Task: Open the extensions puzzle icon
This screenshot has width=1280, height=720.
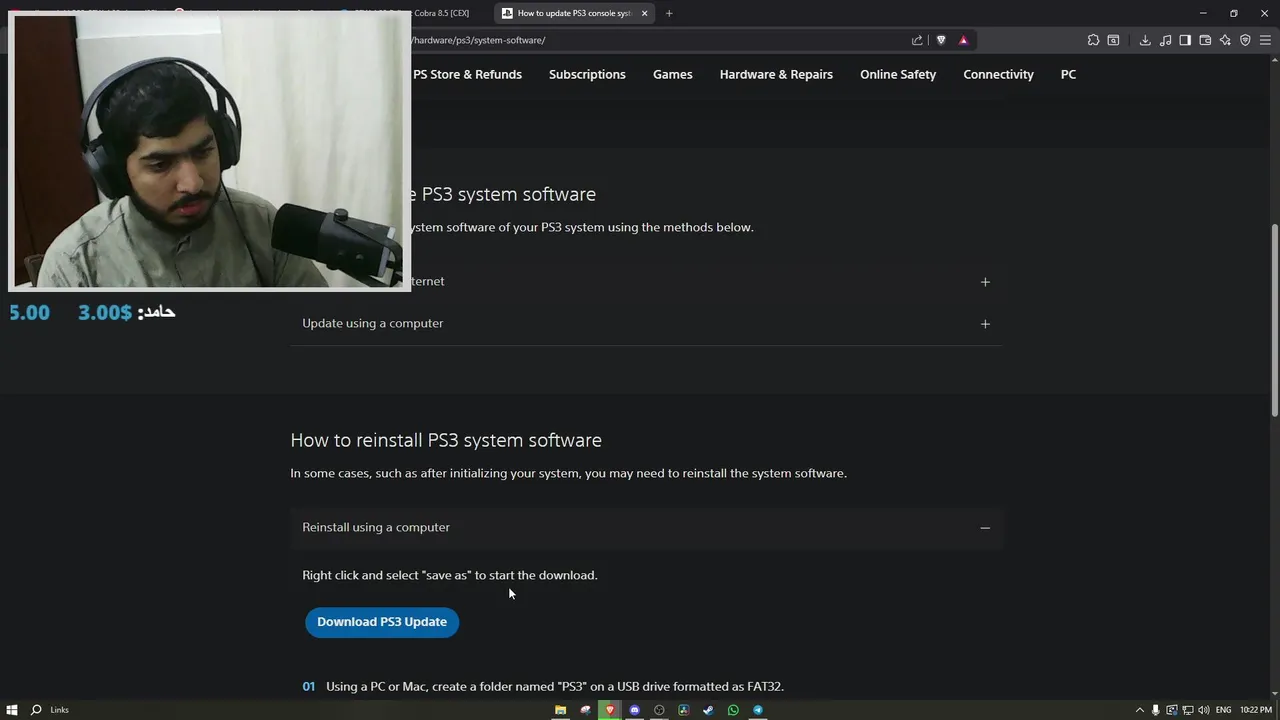Action: [1093, 40]
